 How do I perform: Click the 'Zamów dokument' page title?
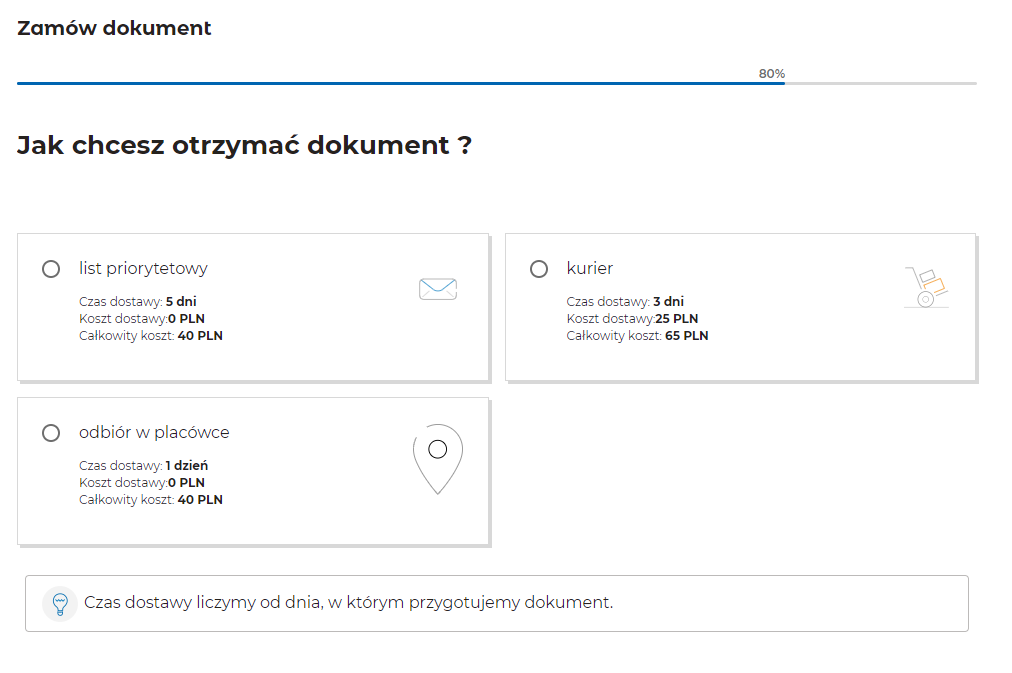pyautogui.click(x=114, y=28)
